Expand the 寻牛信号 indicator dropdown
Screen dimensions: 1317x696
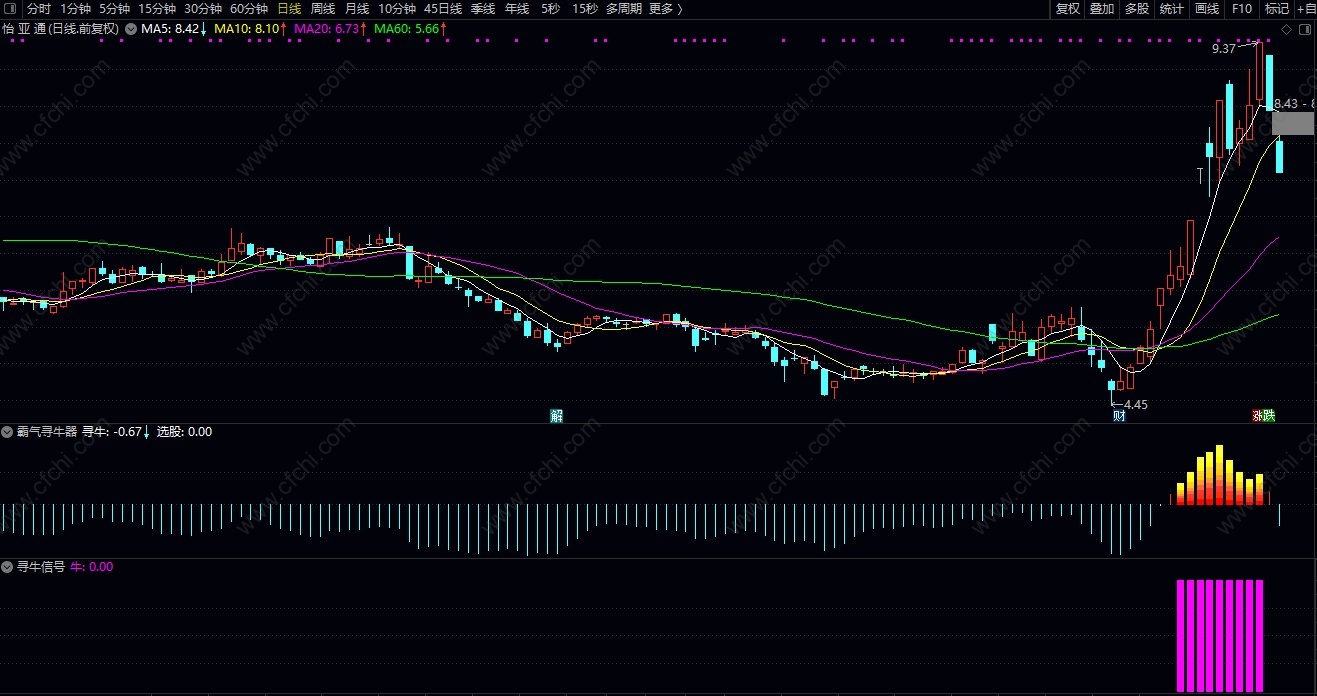[x=8, y=567]
